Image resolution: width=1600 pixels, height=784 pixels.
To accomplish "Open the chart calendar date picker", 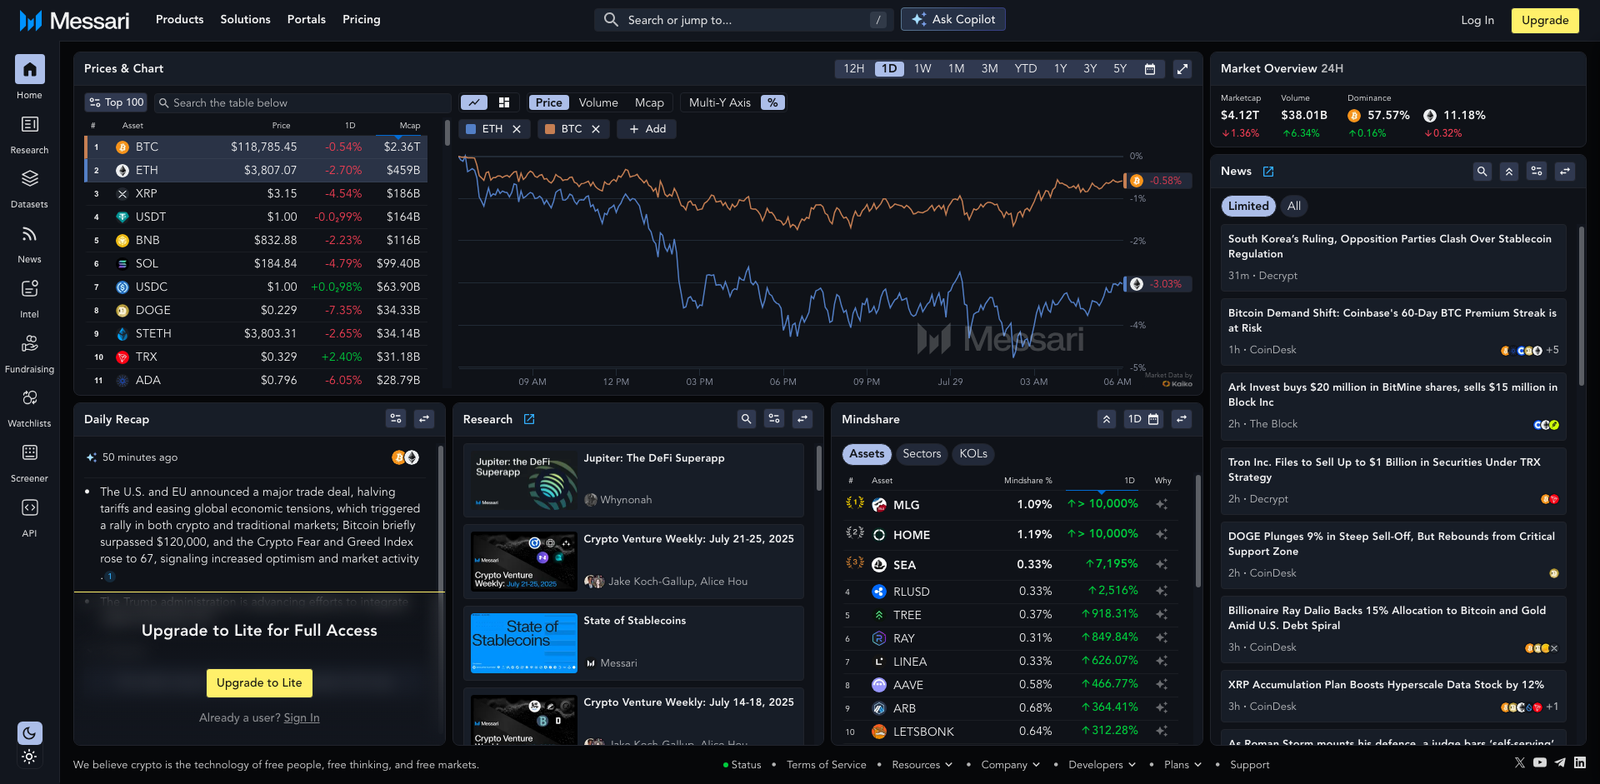I will 1150,69.
